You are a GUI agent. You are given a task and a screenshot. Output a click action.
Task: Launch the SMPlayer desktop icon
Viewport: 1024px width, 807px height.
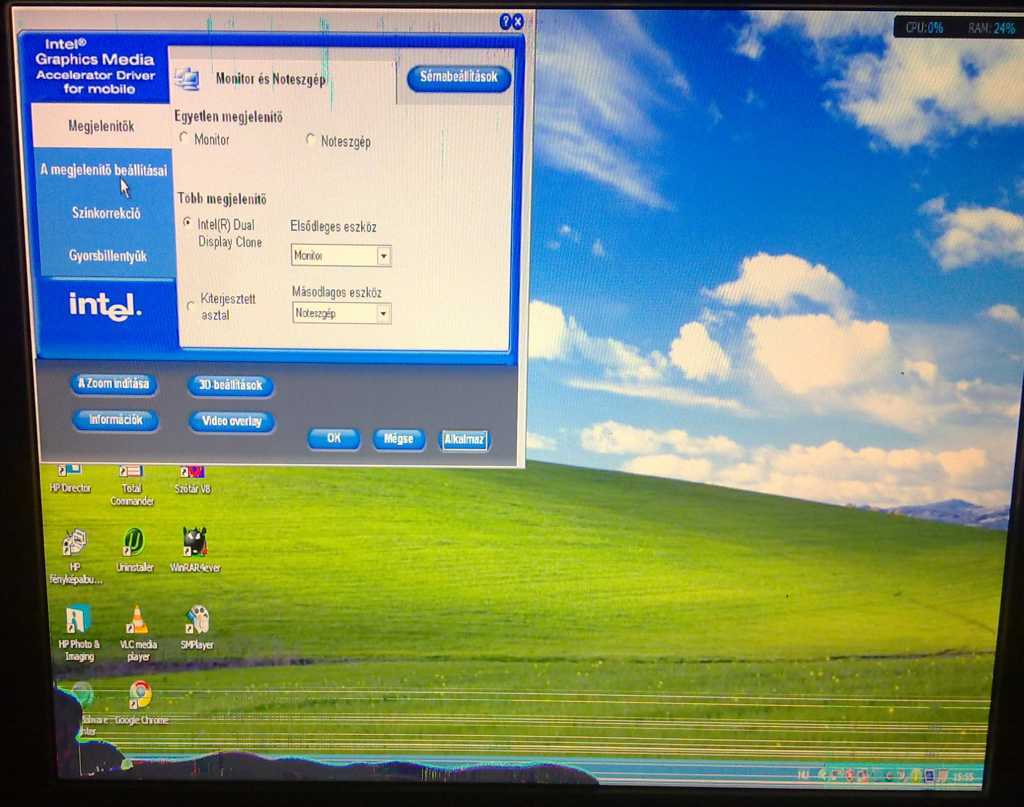tap(197, 627)
